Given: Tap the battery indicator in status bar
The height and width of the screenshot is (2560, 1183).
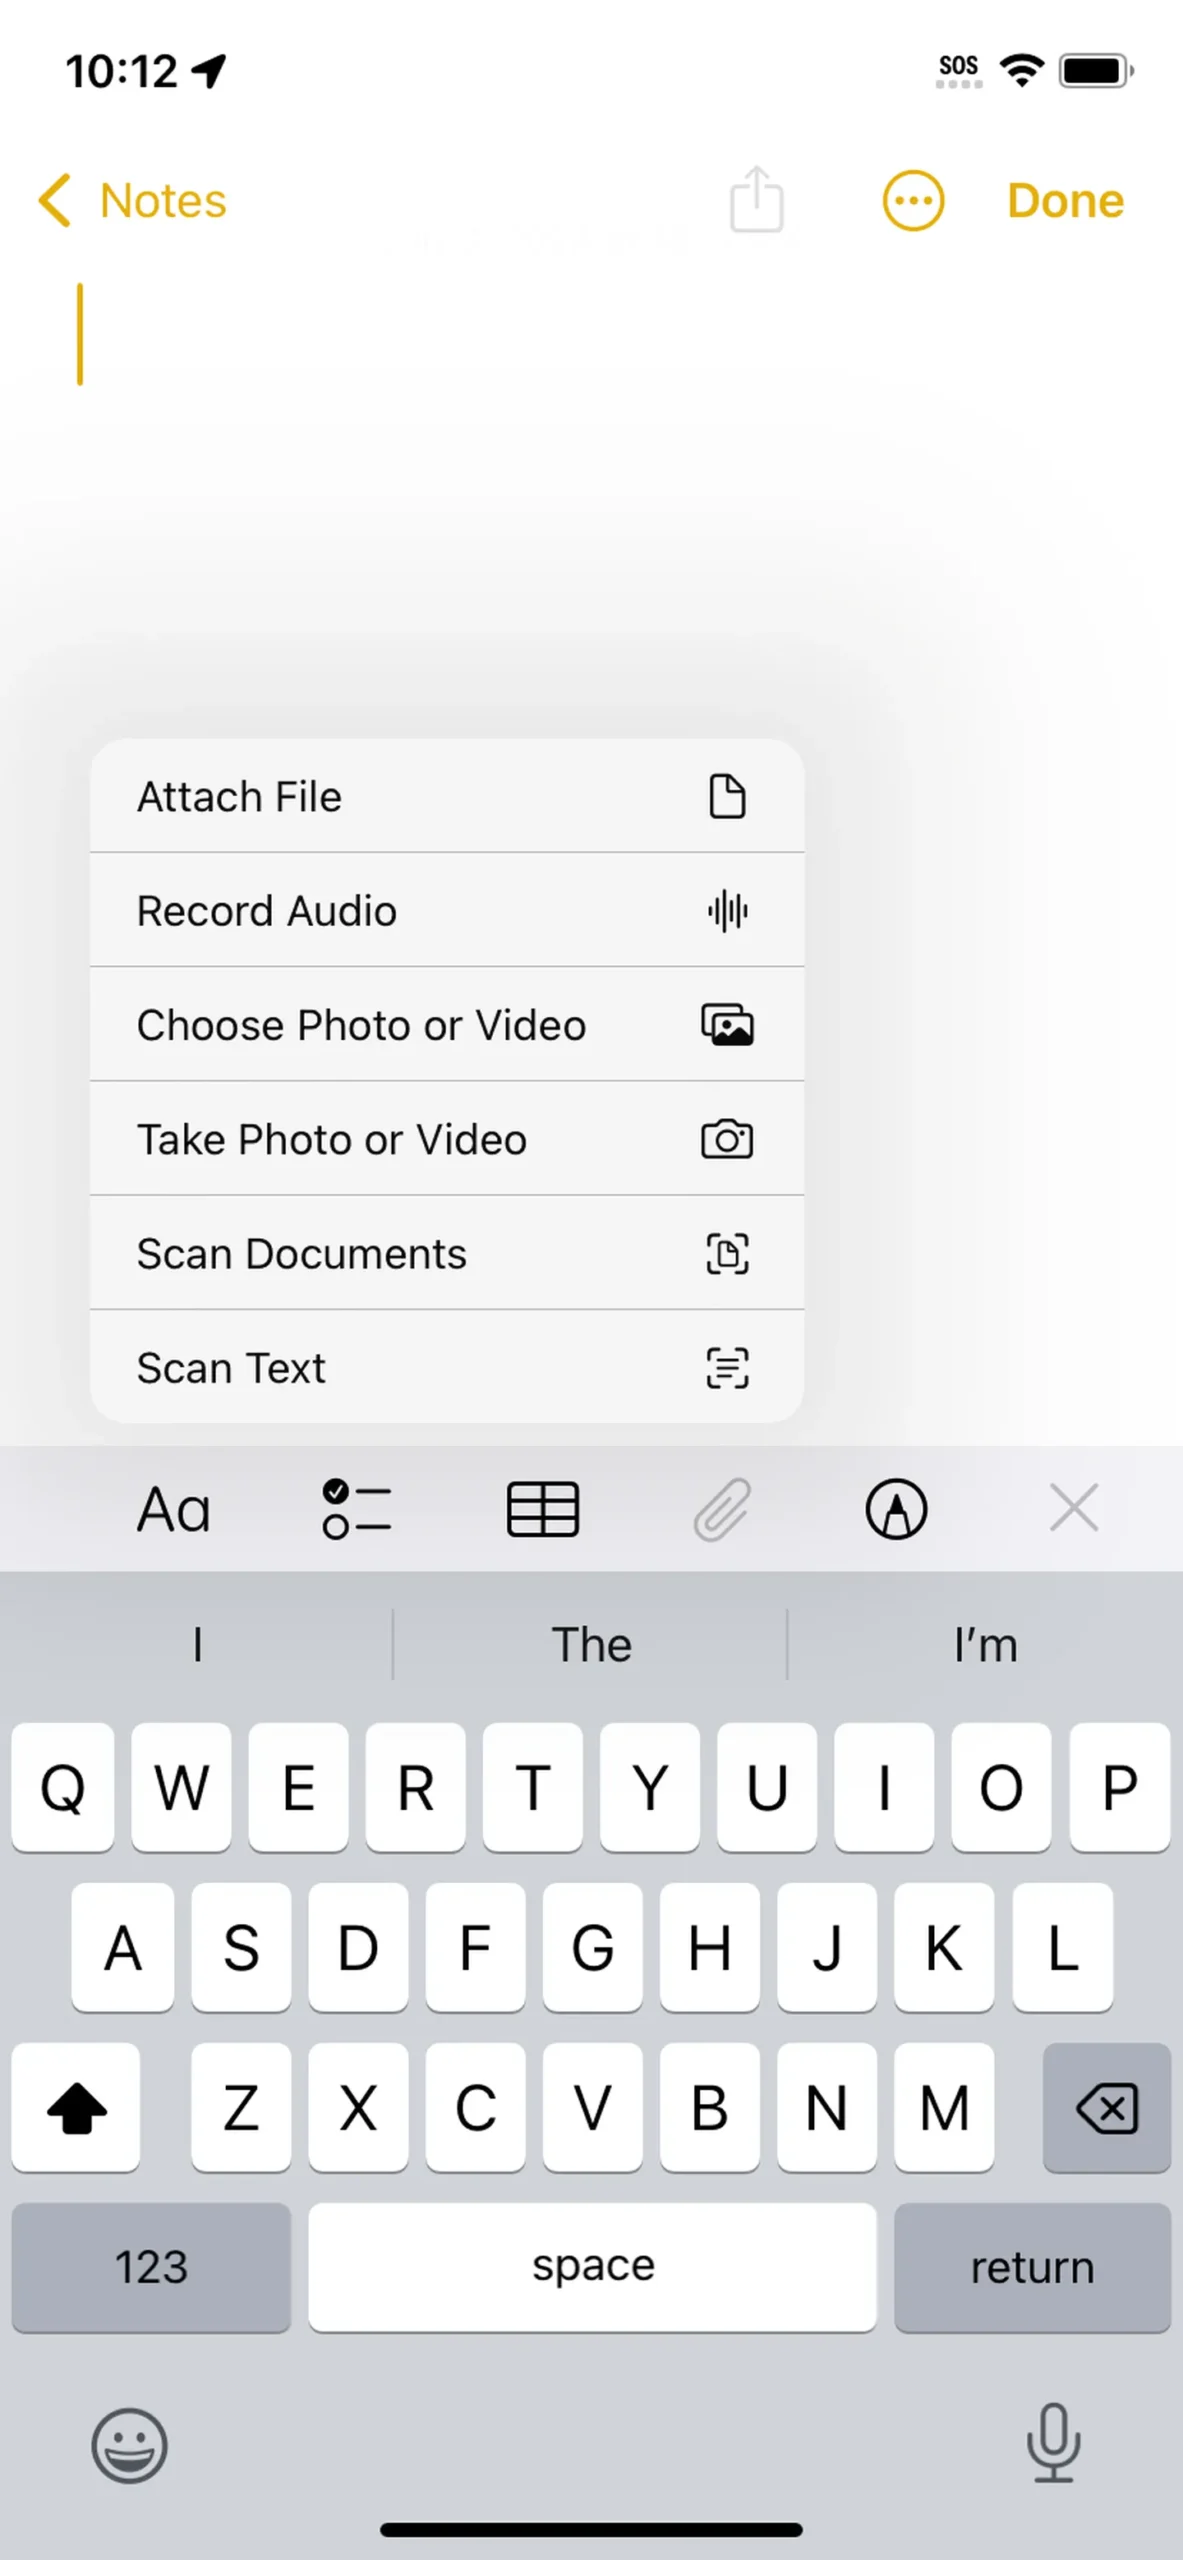Looking at the screenshot, I should [1096, 71].
